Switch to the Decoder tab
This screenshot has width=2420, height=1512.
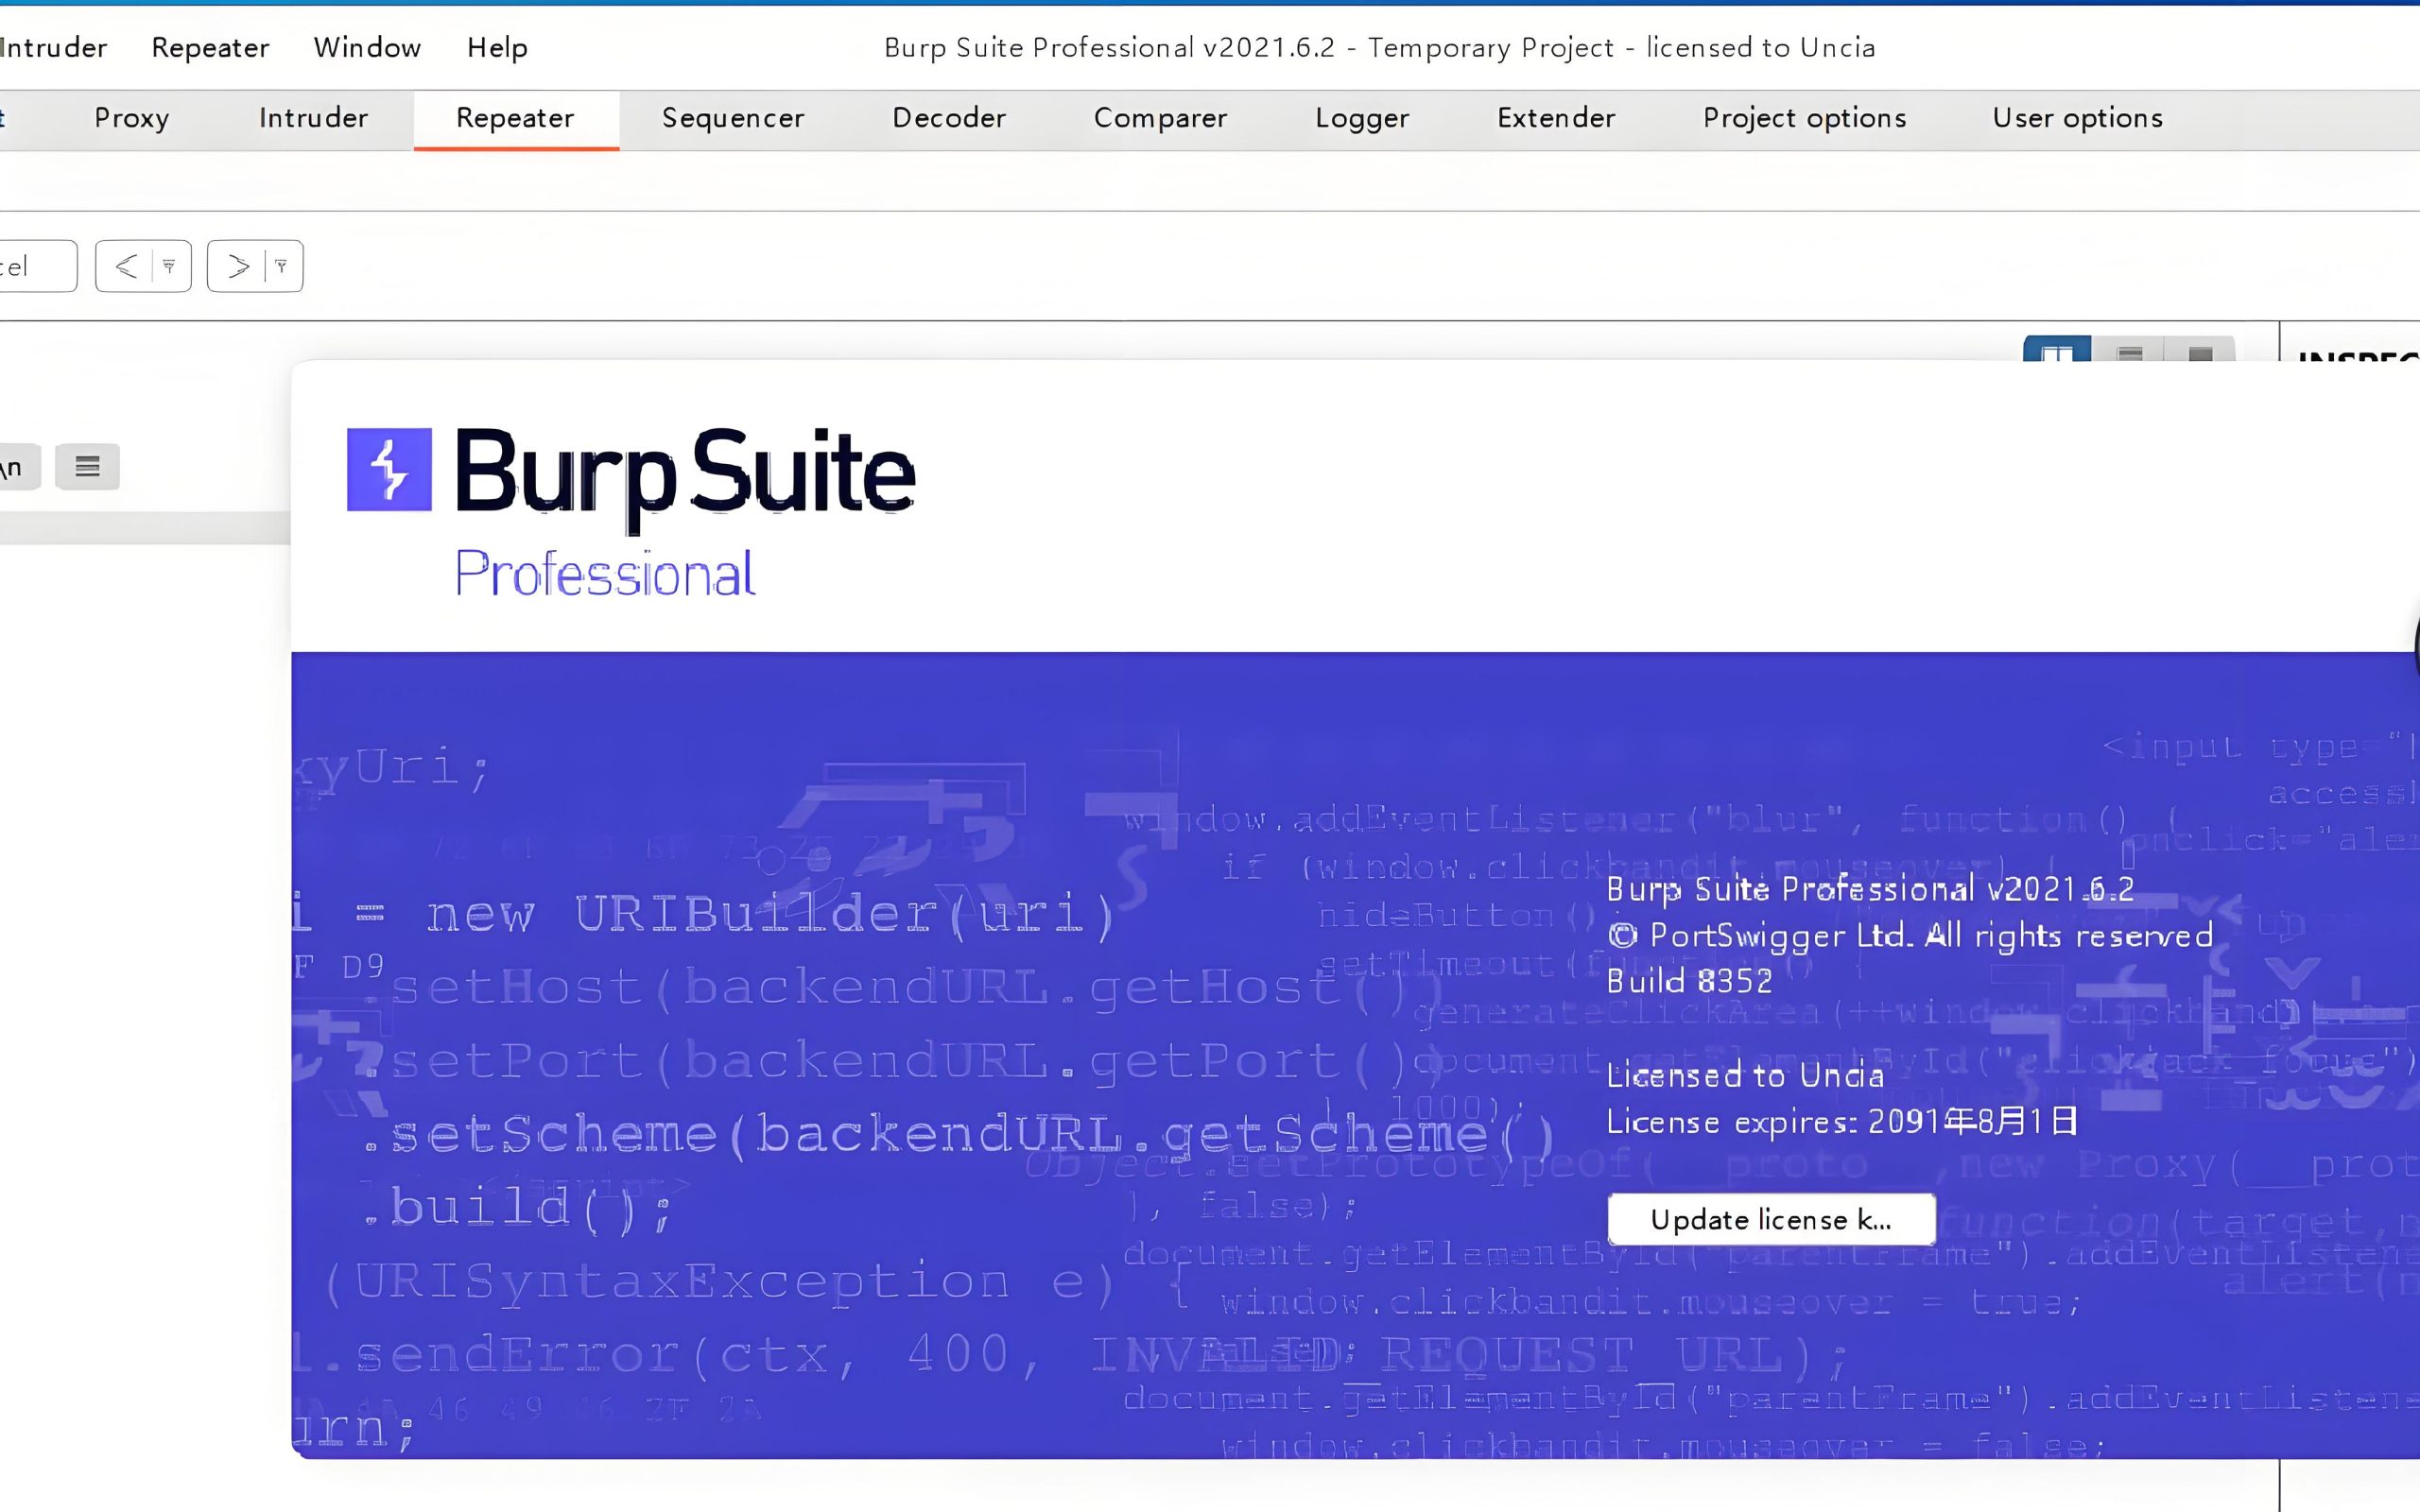tap(949, 118)
